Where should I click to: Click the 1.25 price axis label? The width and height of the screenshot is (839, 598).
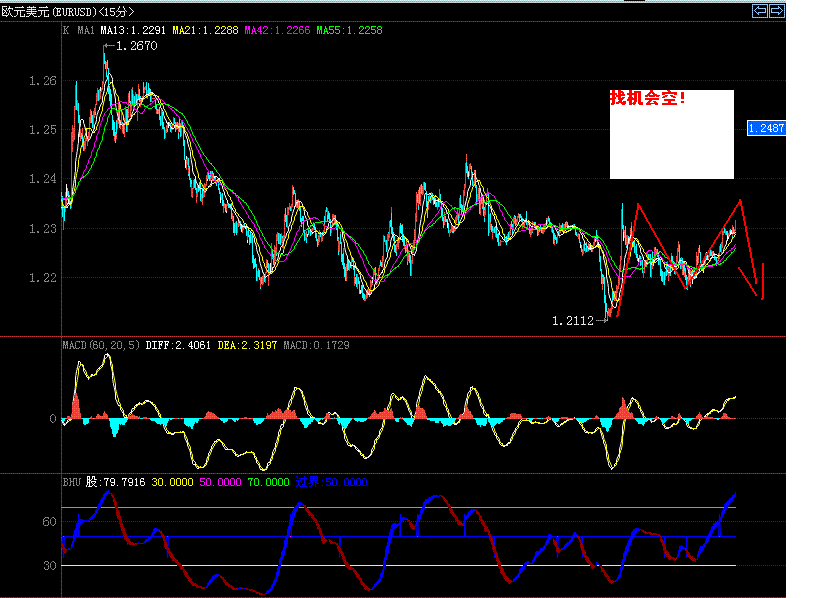tap(42, 130)
